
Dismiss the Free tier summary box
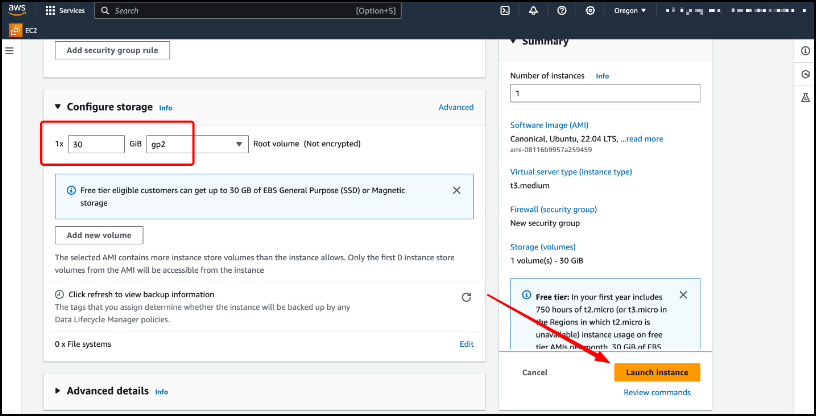point(683,295)
